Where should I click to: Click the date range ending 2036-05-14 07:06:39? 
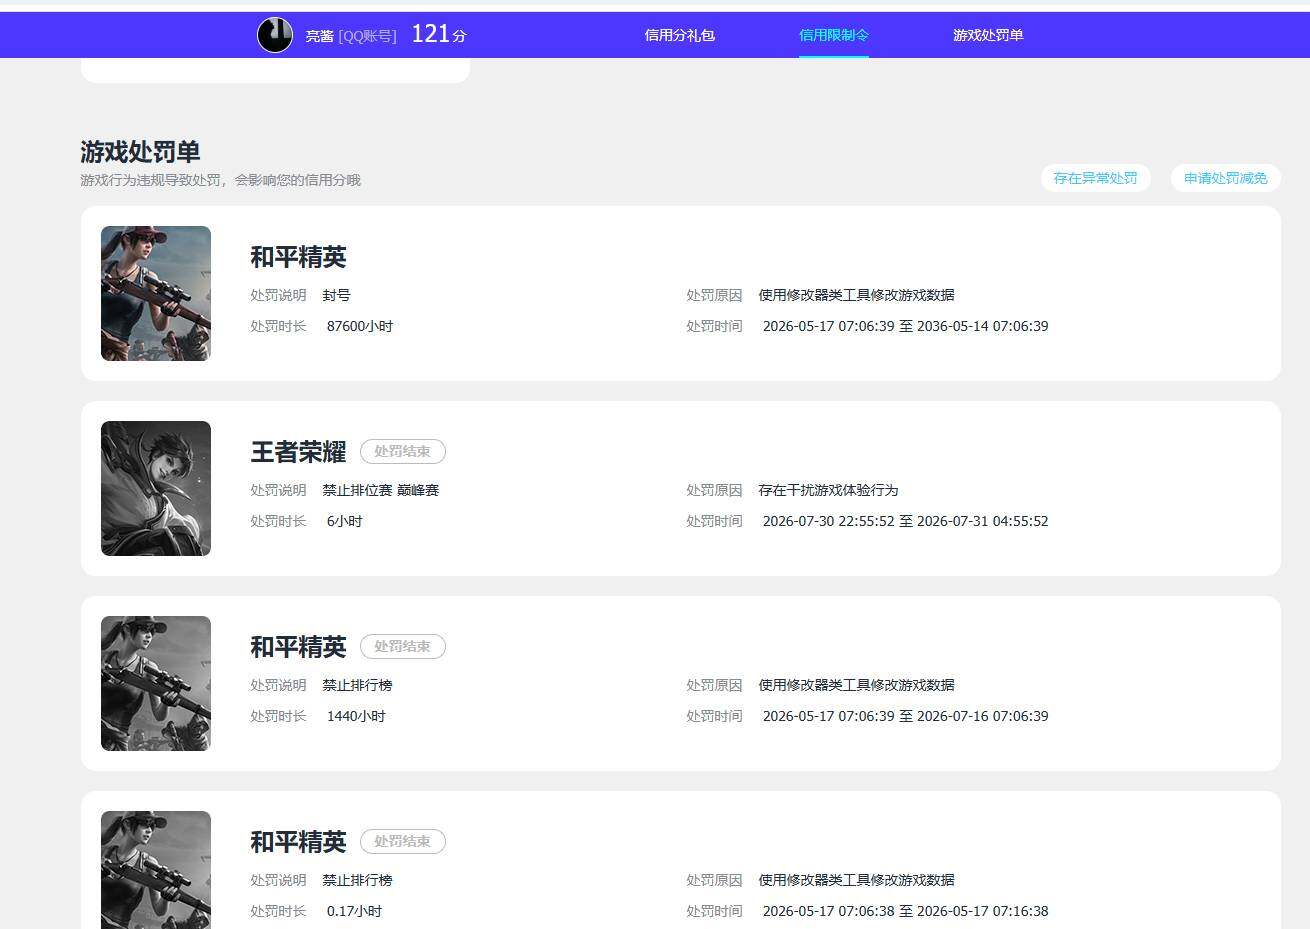(x=905, y=326)
